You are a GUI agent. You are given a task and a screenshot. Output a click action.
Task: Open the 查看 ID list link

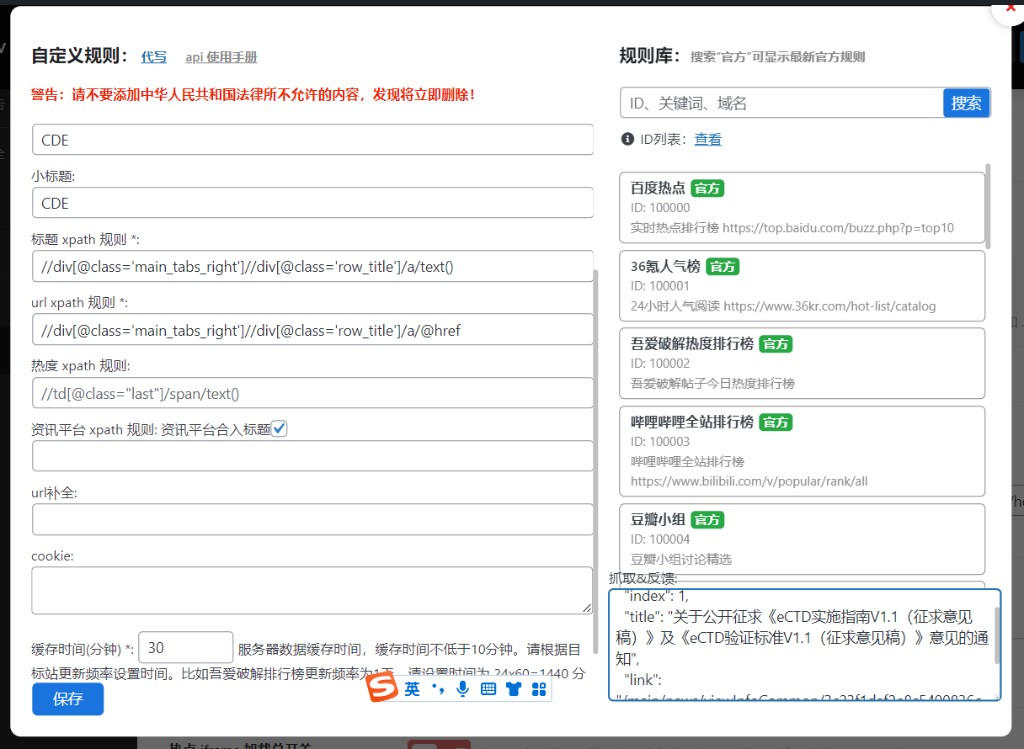(x=708, y=139)
